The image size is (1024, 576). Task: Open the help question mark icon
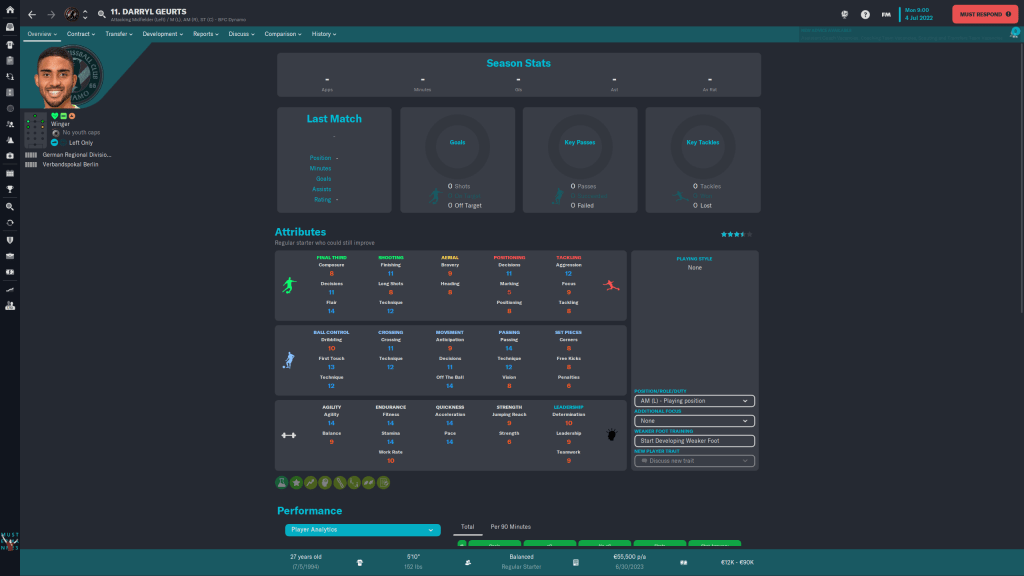[865, 15]
